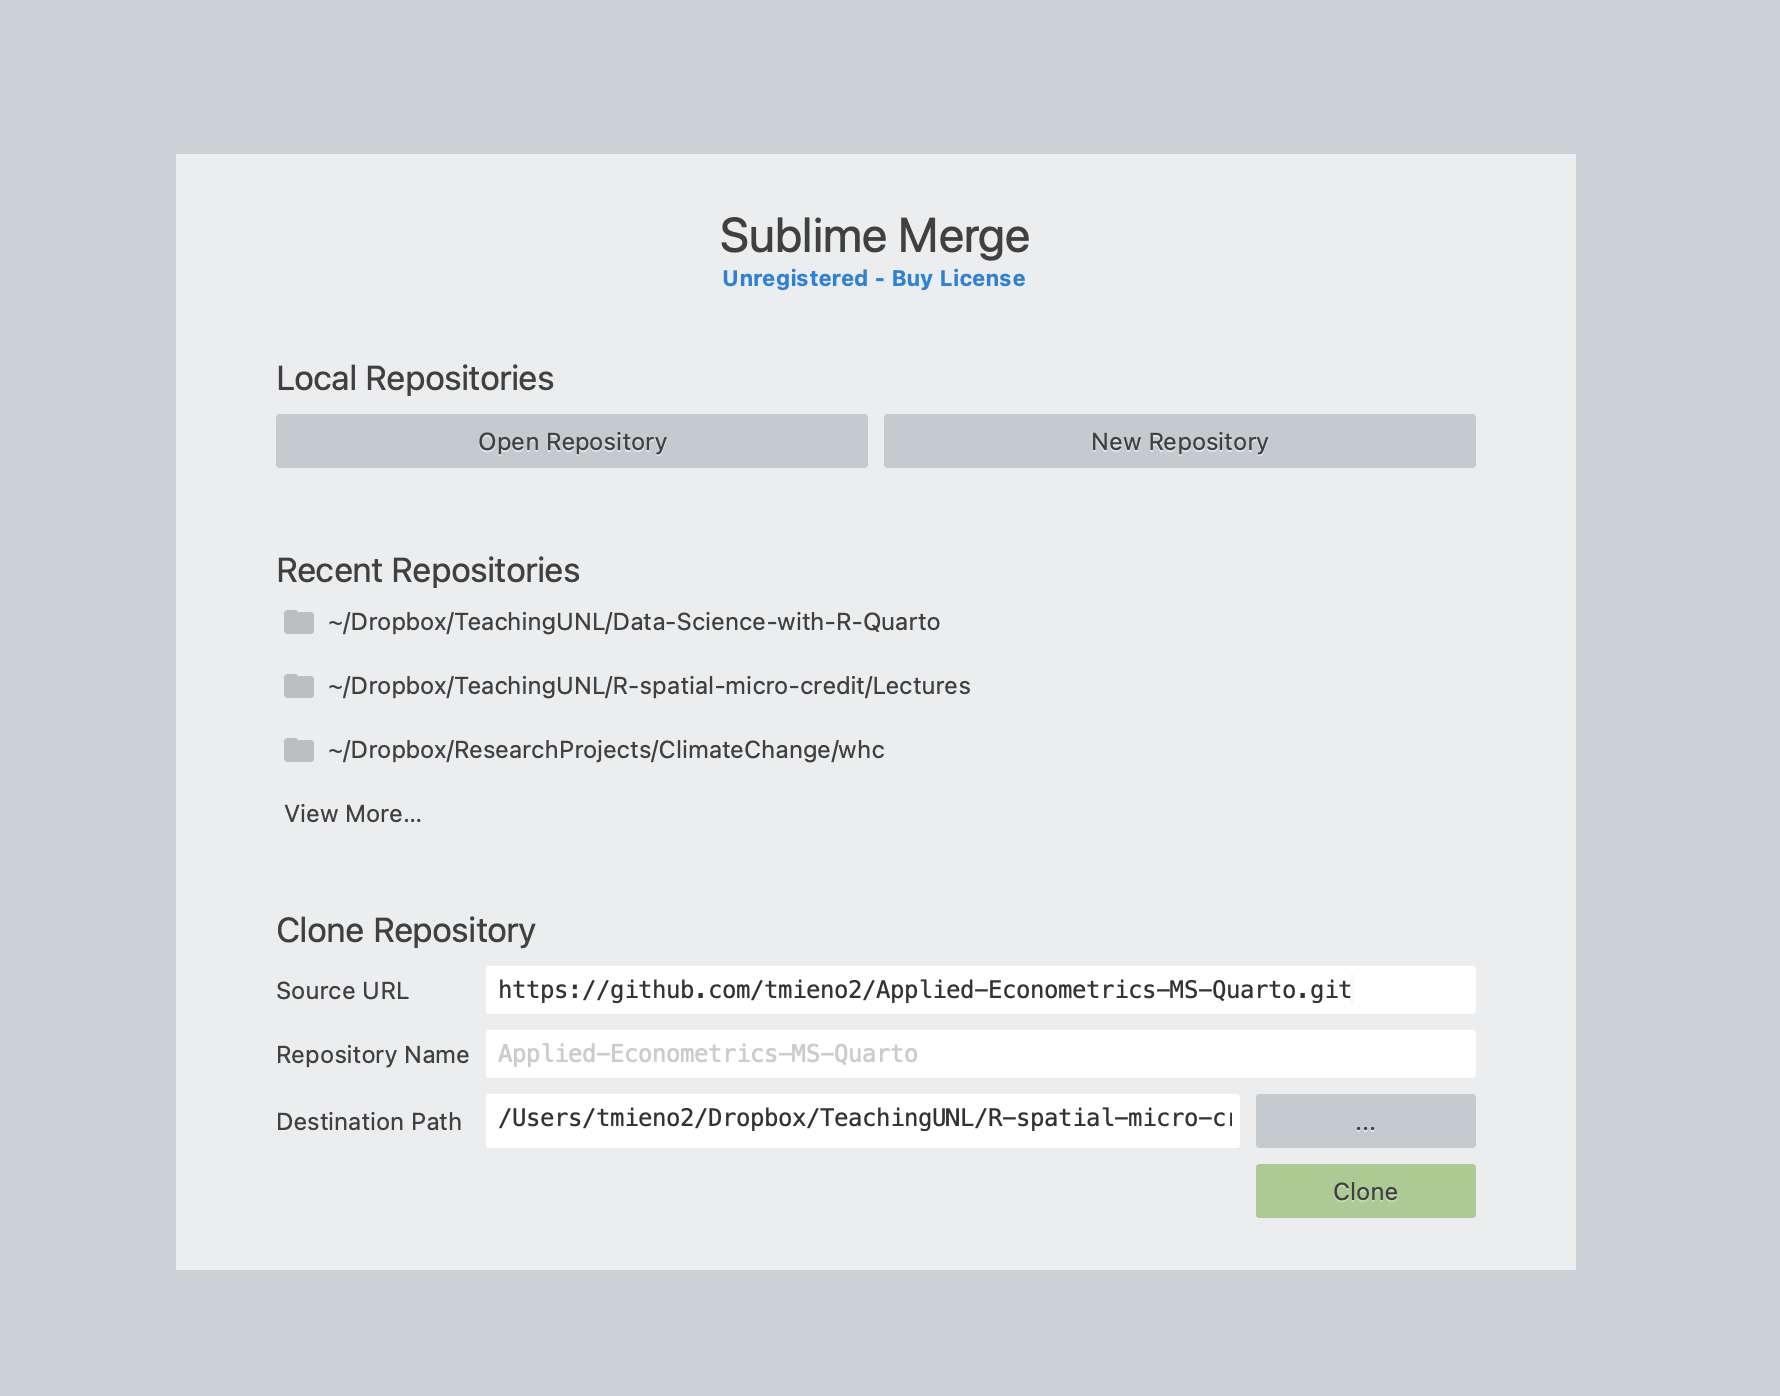Browse for destination with the ellipsis button
The image size is (1780, 1396).
(x=1365, y=1121)
